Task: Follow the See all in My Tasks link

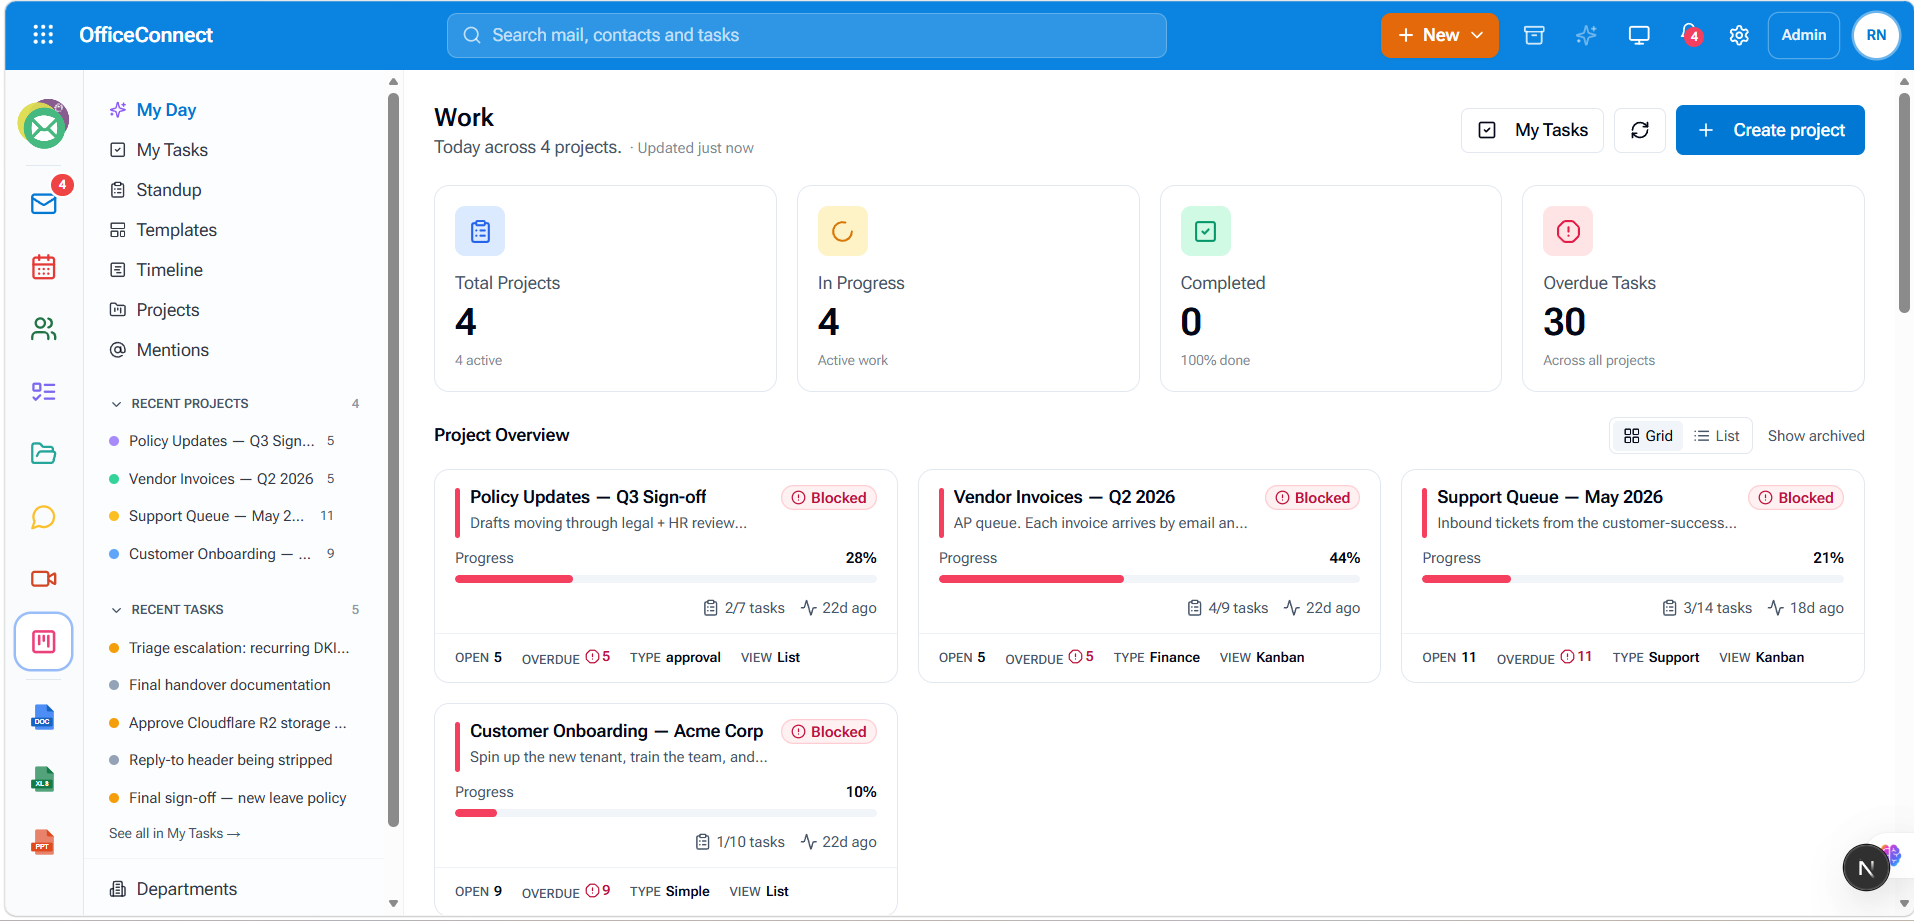Action: pyautogui.click(x=175, y=833)
